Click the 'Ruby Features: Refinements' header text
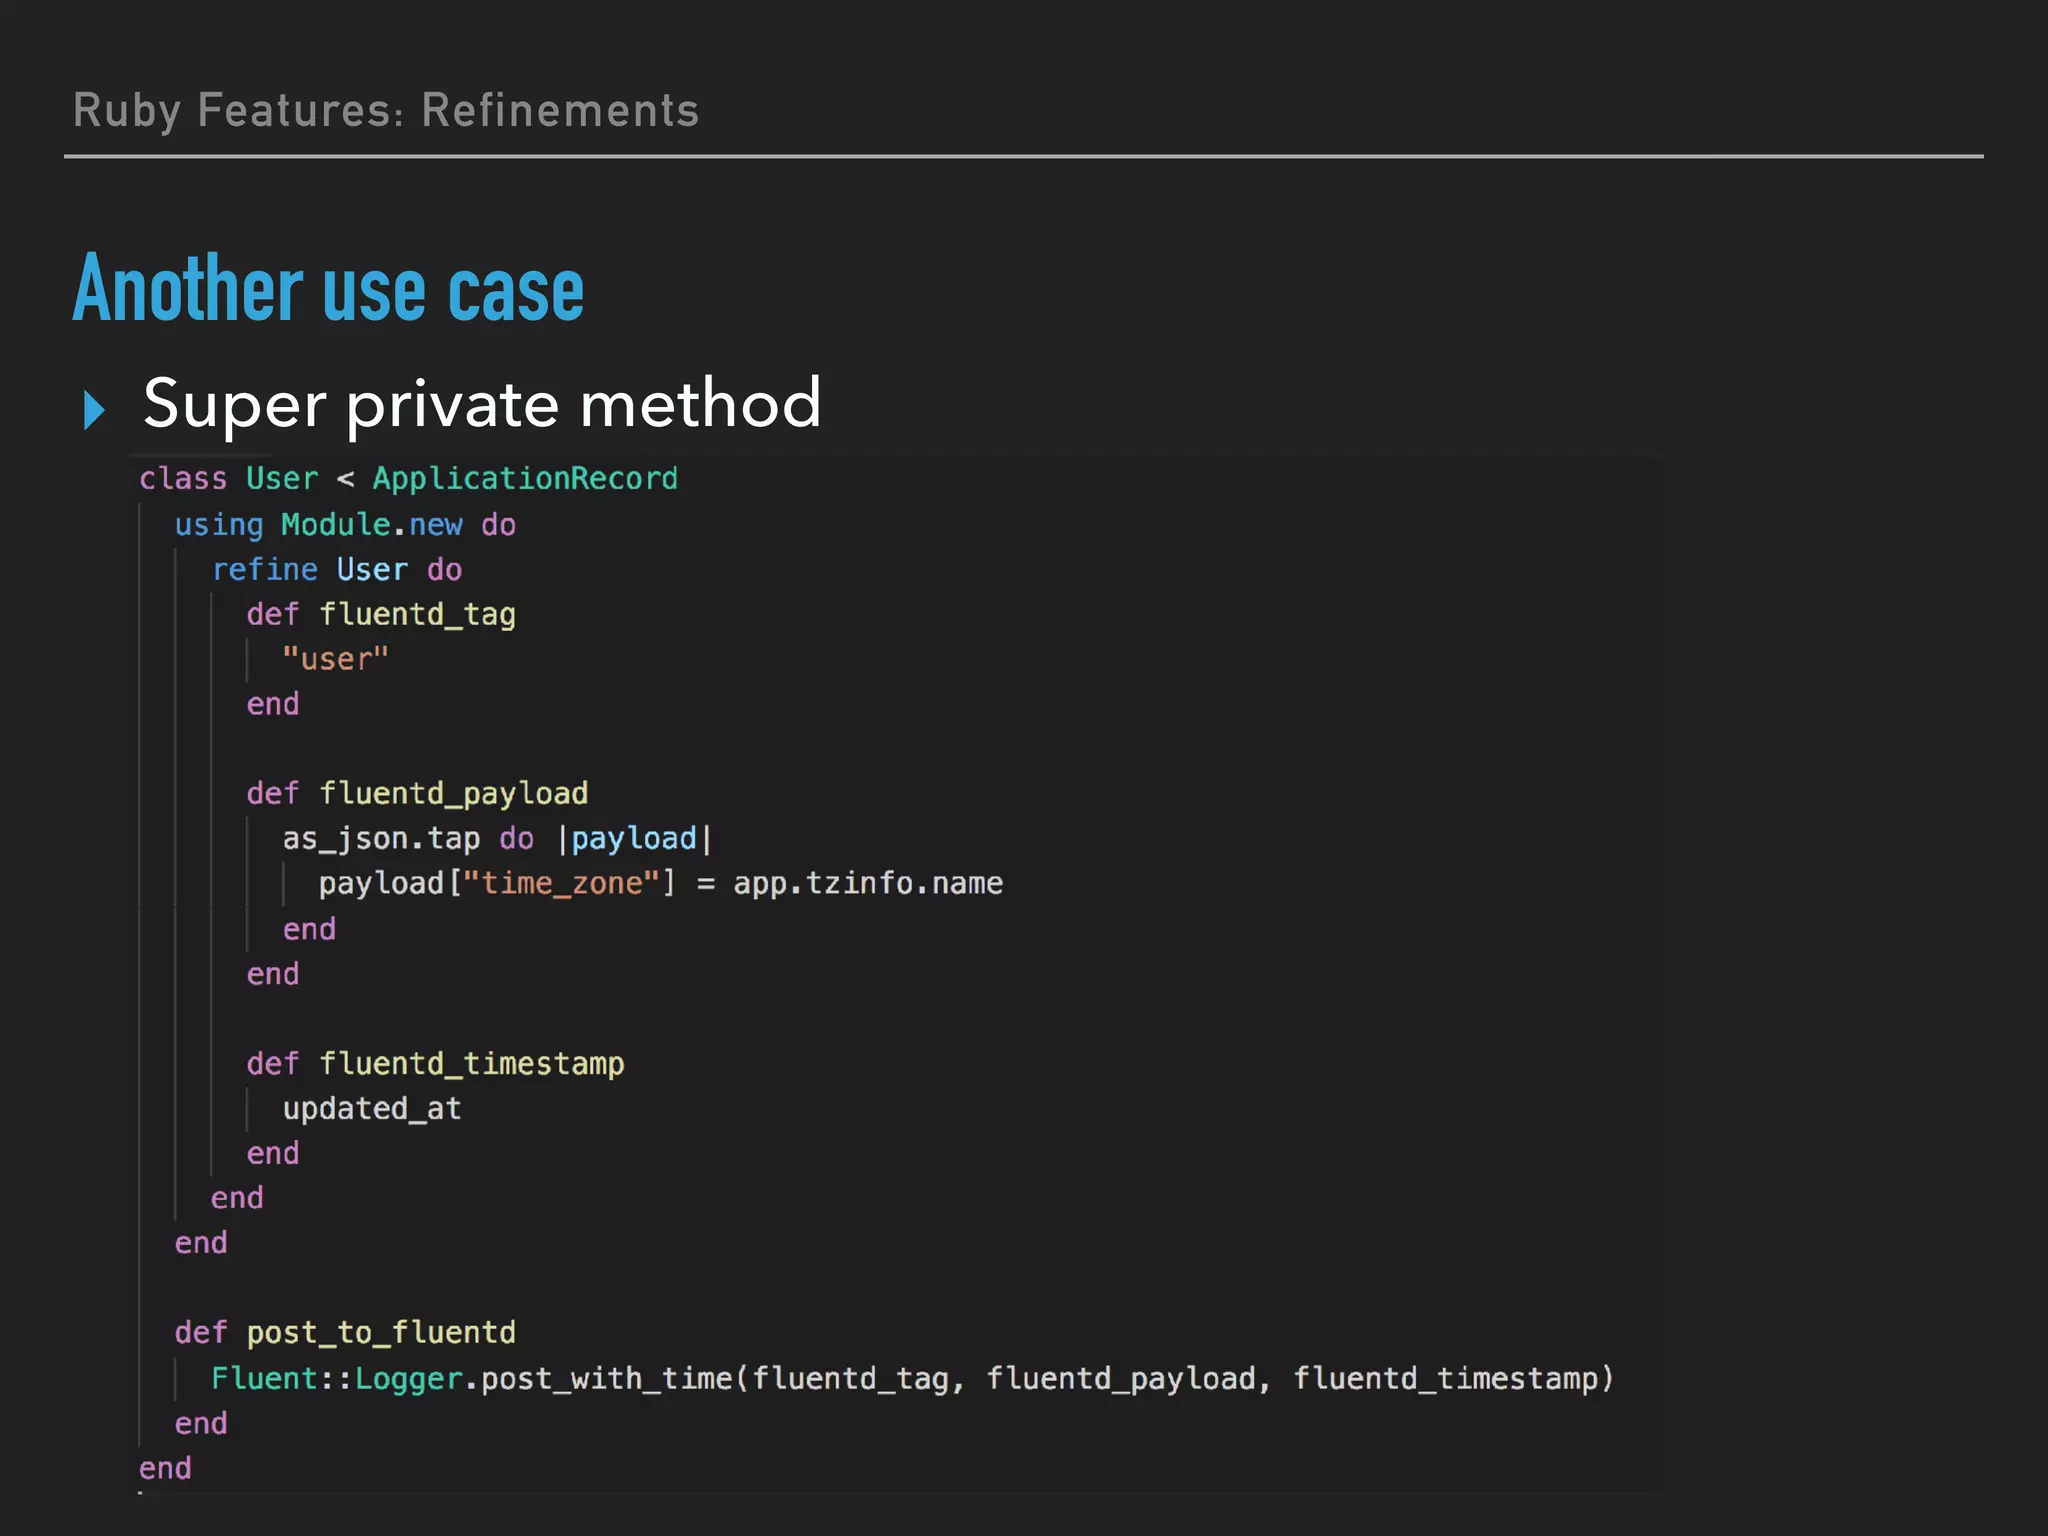2048x1536 pixels. [386, 110]
